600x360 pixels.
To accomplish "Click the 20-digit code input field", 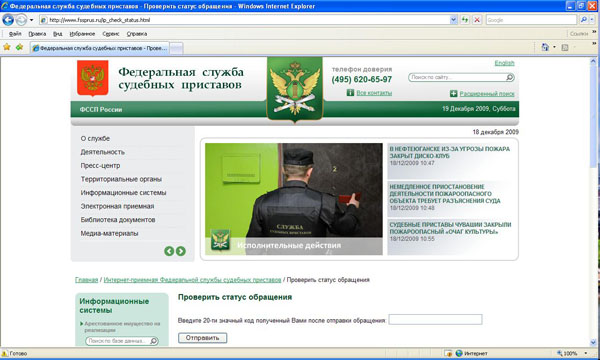I will (x=435, y=319).
